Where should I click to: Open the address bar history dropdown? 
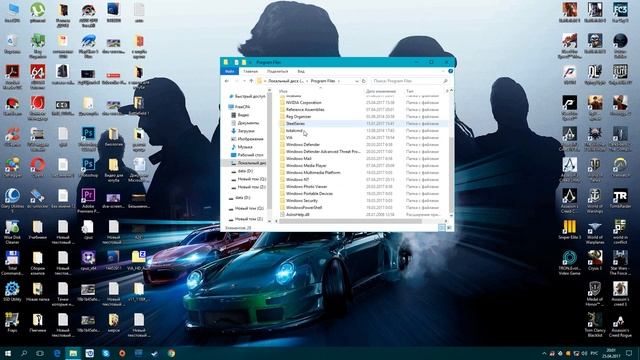click(x=357, y=81)
